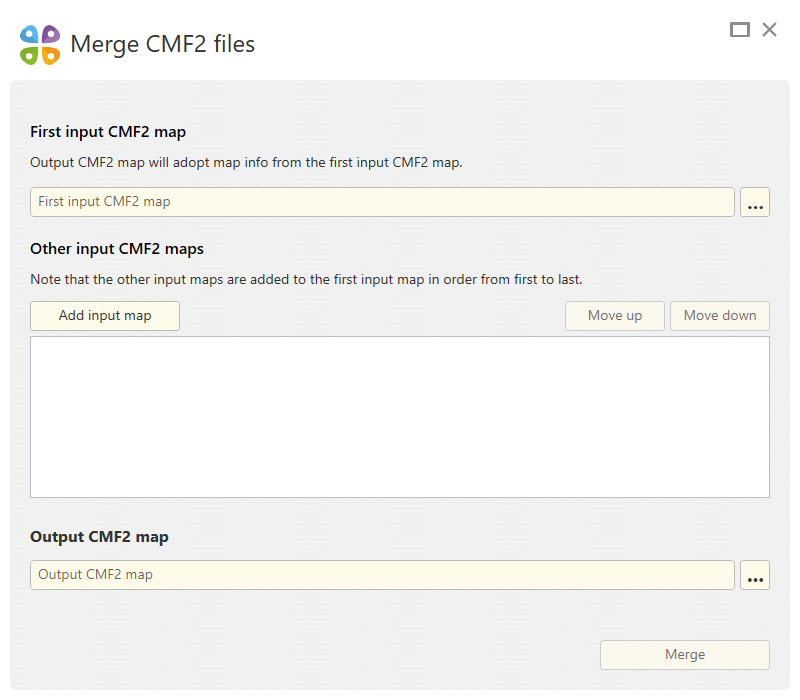Focus the First input CMF2 map field
Screen dimensions: 800x700
coord(382,202)
